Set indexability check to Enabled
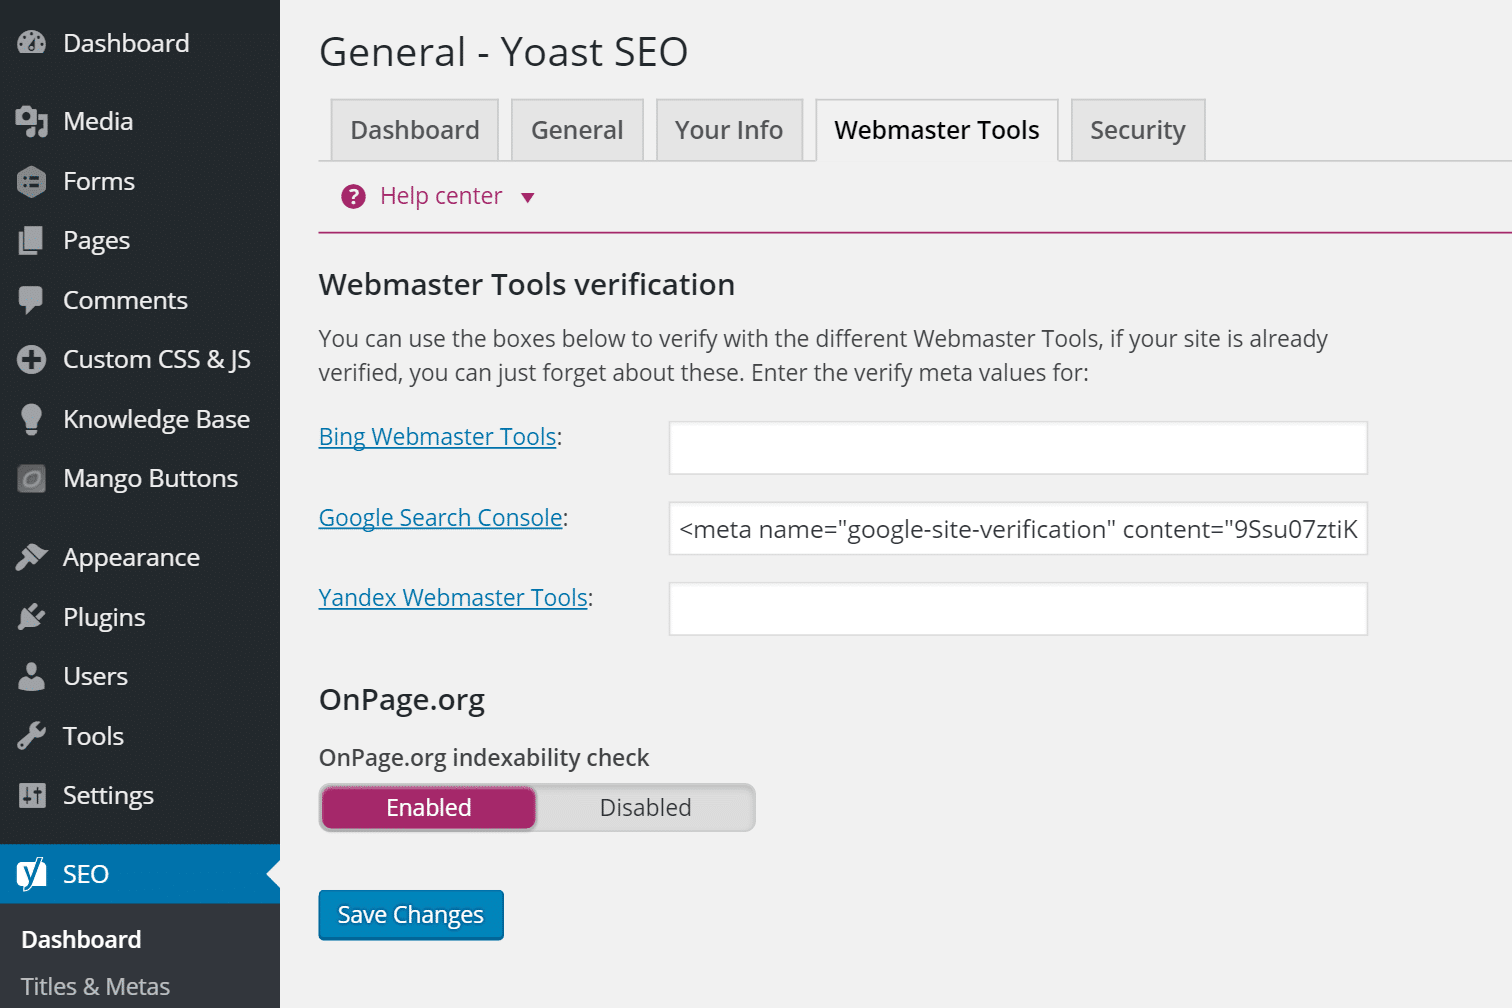This screenshot has width=1512, height=1008. [429, 808]
